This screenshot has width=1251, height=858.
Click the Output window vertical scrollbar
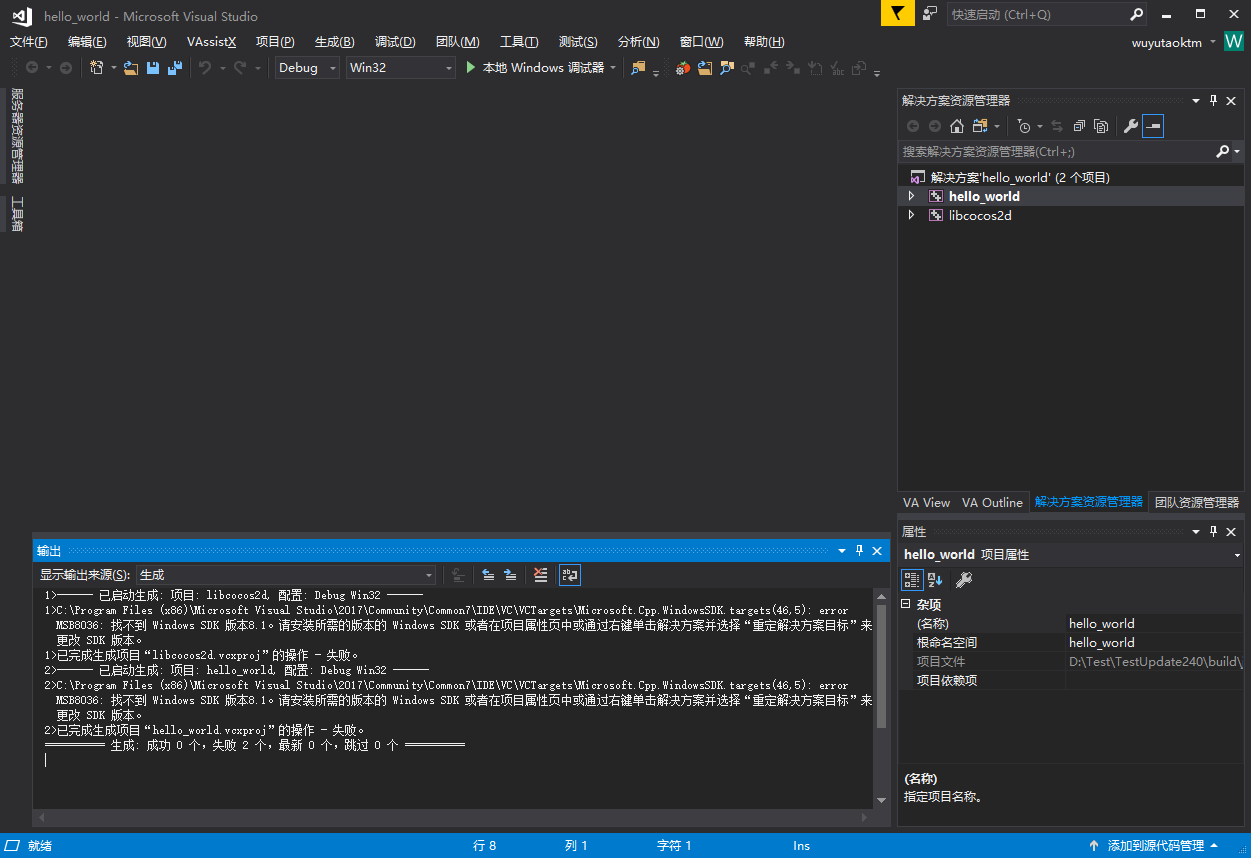click(881, 697)
